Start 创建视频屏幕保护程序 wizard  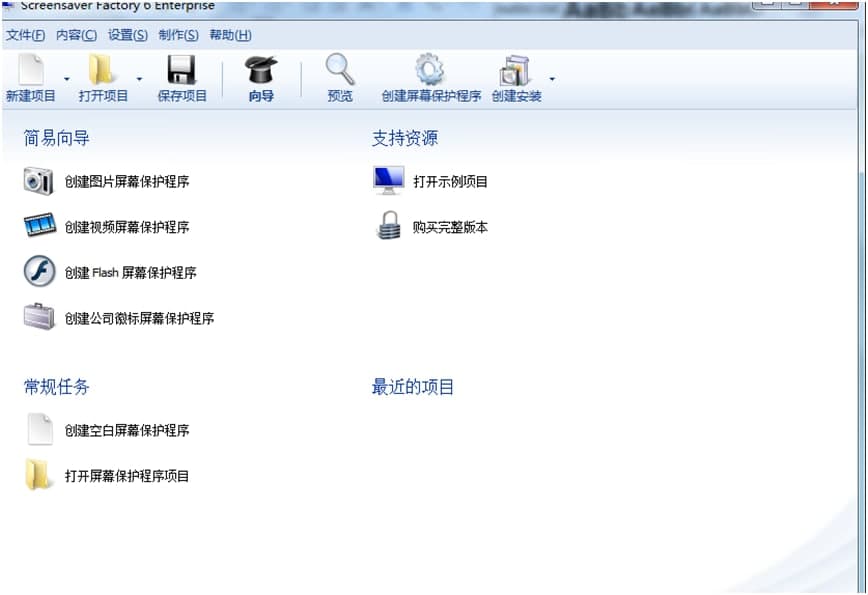pyautogui.click(x=38, y=227)
